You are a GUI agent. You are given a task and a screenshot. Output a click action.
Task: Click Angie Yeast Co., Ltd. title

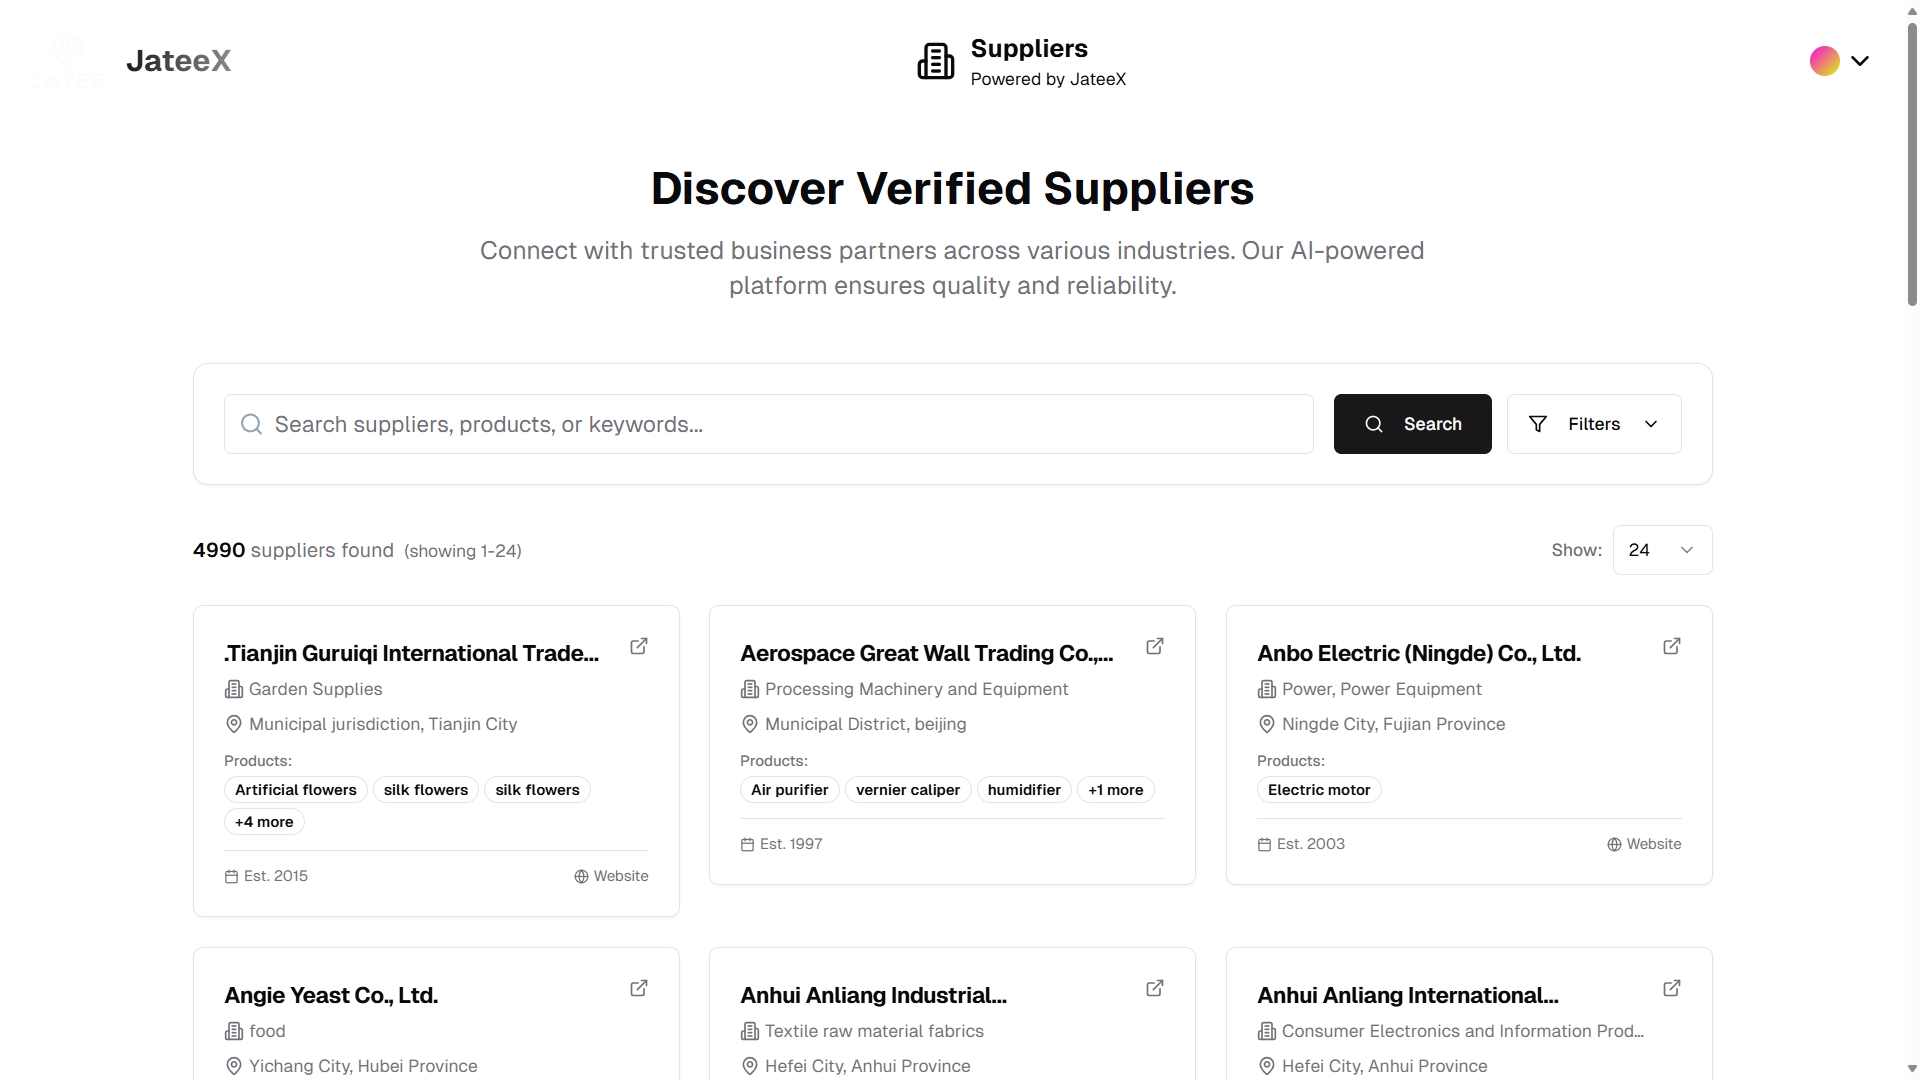coord(331,995)
